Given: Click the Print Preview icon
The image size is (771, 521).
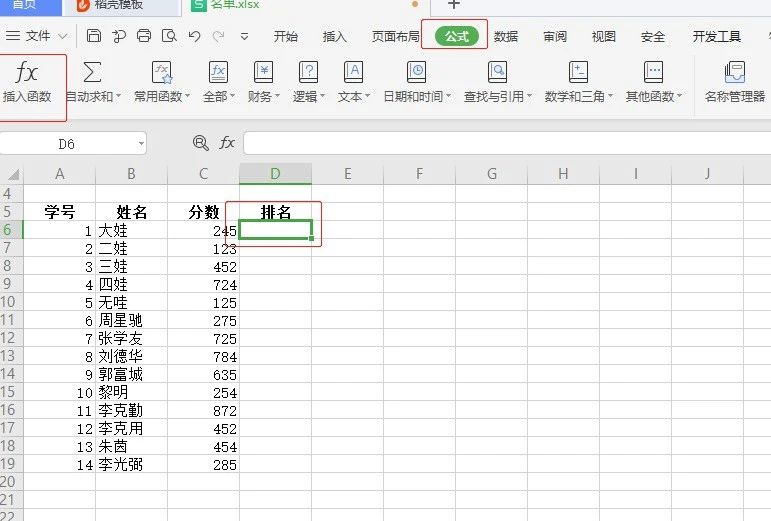Looking at the screenshot, I should tap(169, 36).
